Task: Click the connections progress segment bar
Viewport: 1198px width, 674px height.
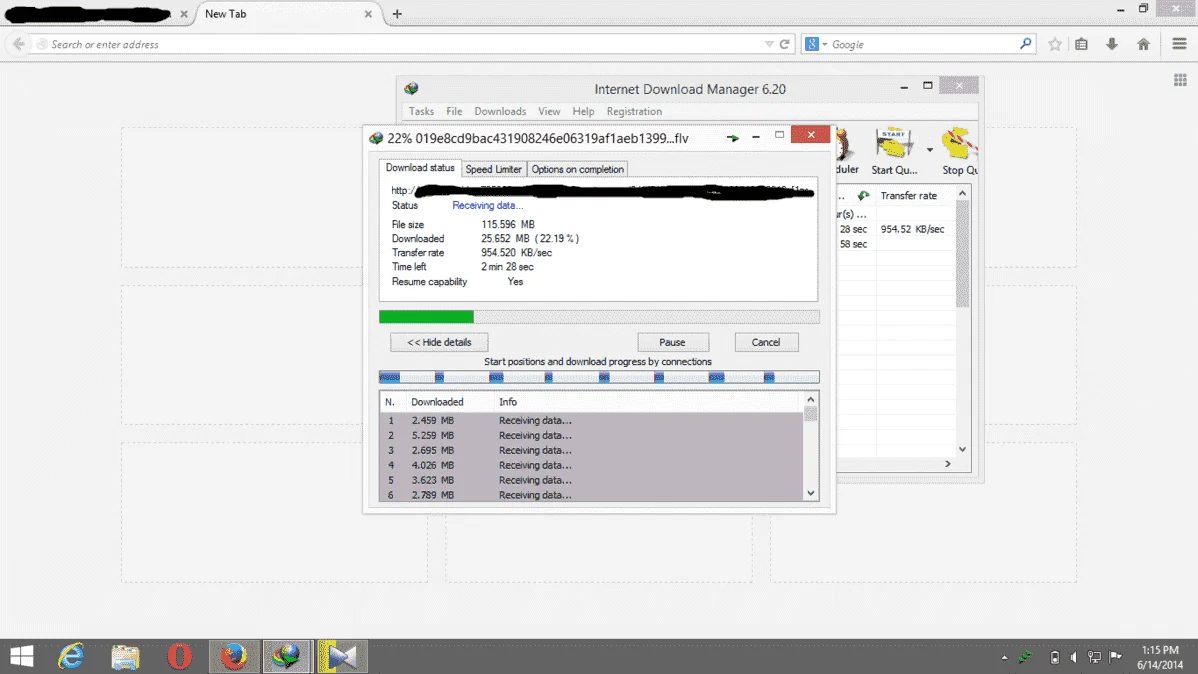Action: 599,377
